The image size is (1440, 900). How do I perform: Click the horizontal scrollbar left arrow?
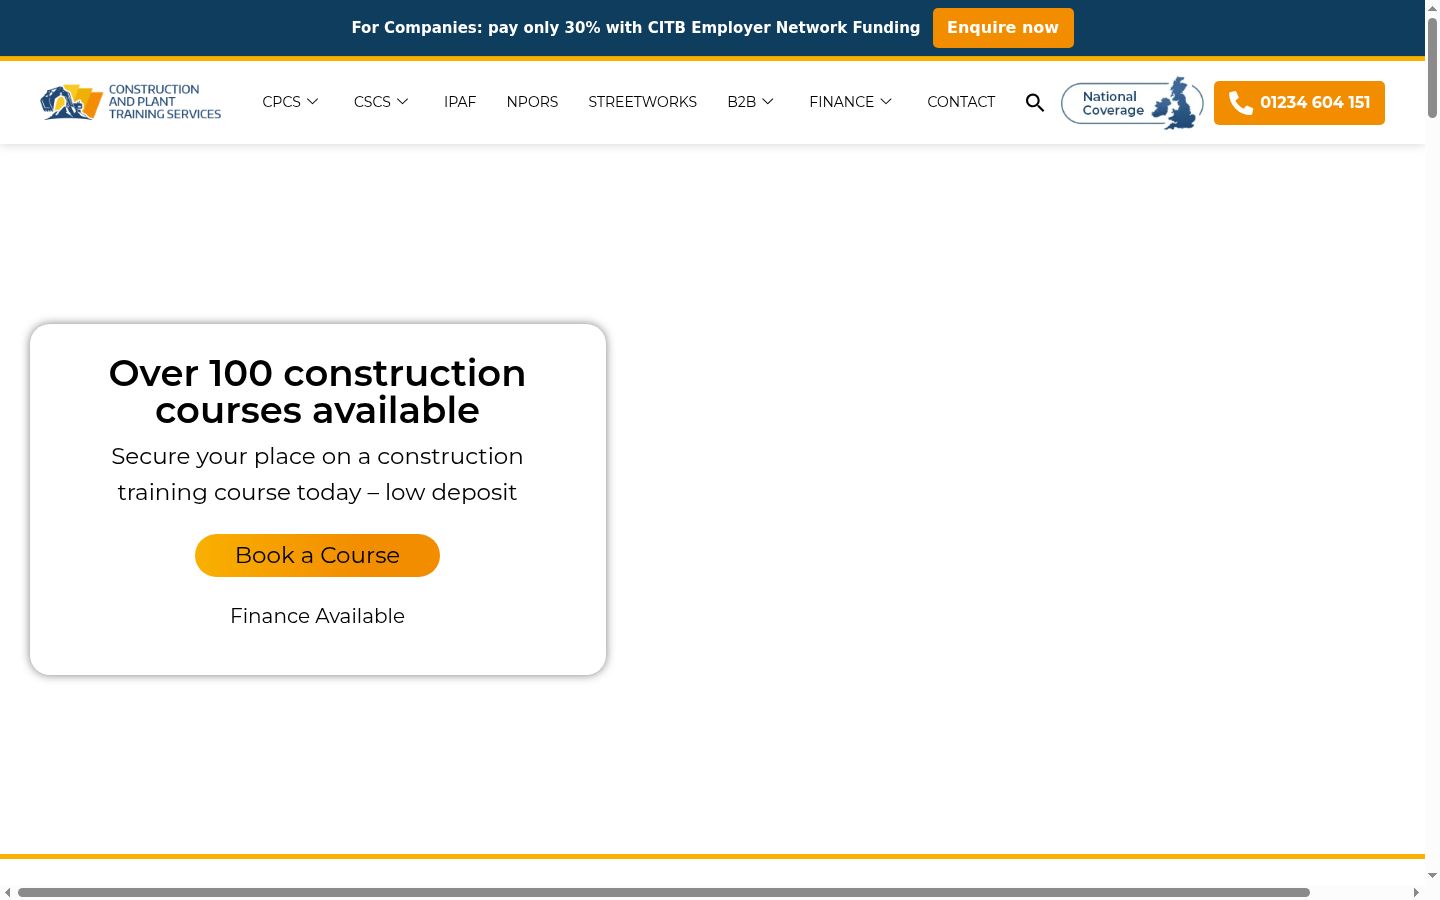[x=7, y=892]
